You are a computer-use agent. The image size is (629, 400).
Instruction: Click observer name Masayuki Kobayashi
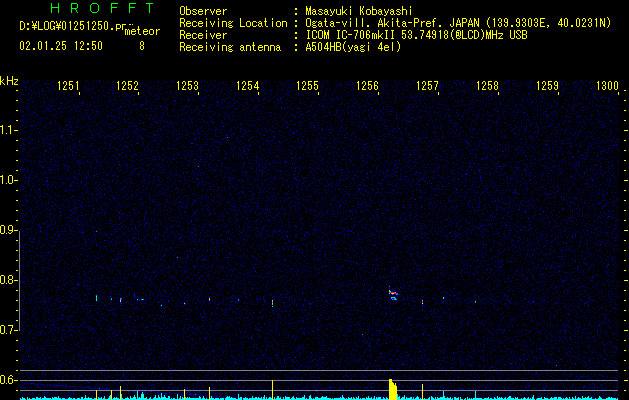coord(359,11)
